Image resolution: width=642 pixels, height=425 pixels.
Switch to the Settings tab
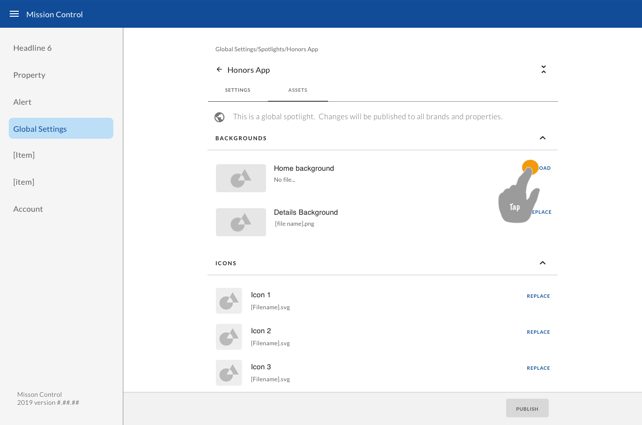(x=238, y=90)
